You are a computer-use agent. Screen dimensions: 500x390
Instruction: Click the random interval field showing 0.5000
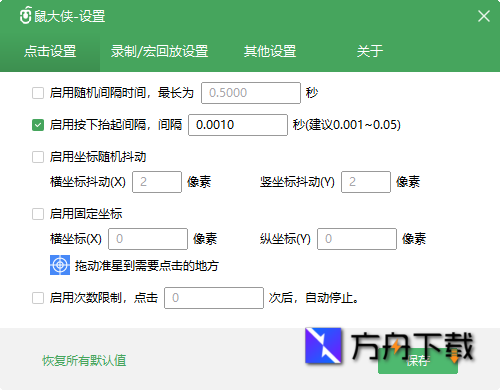pyautogui.click(x=251, y=93)
